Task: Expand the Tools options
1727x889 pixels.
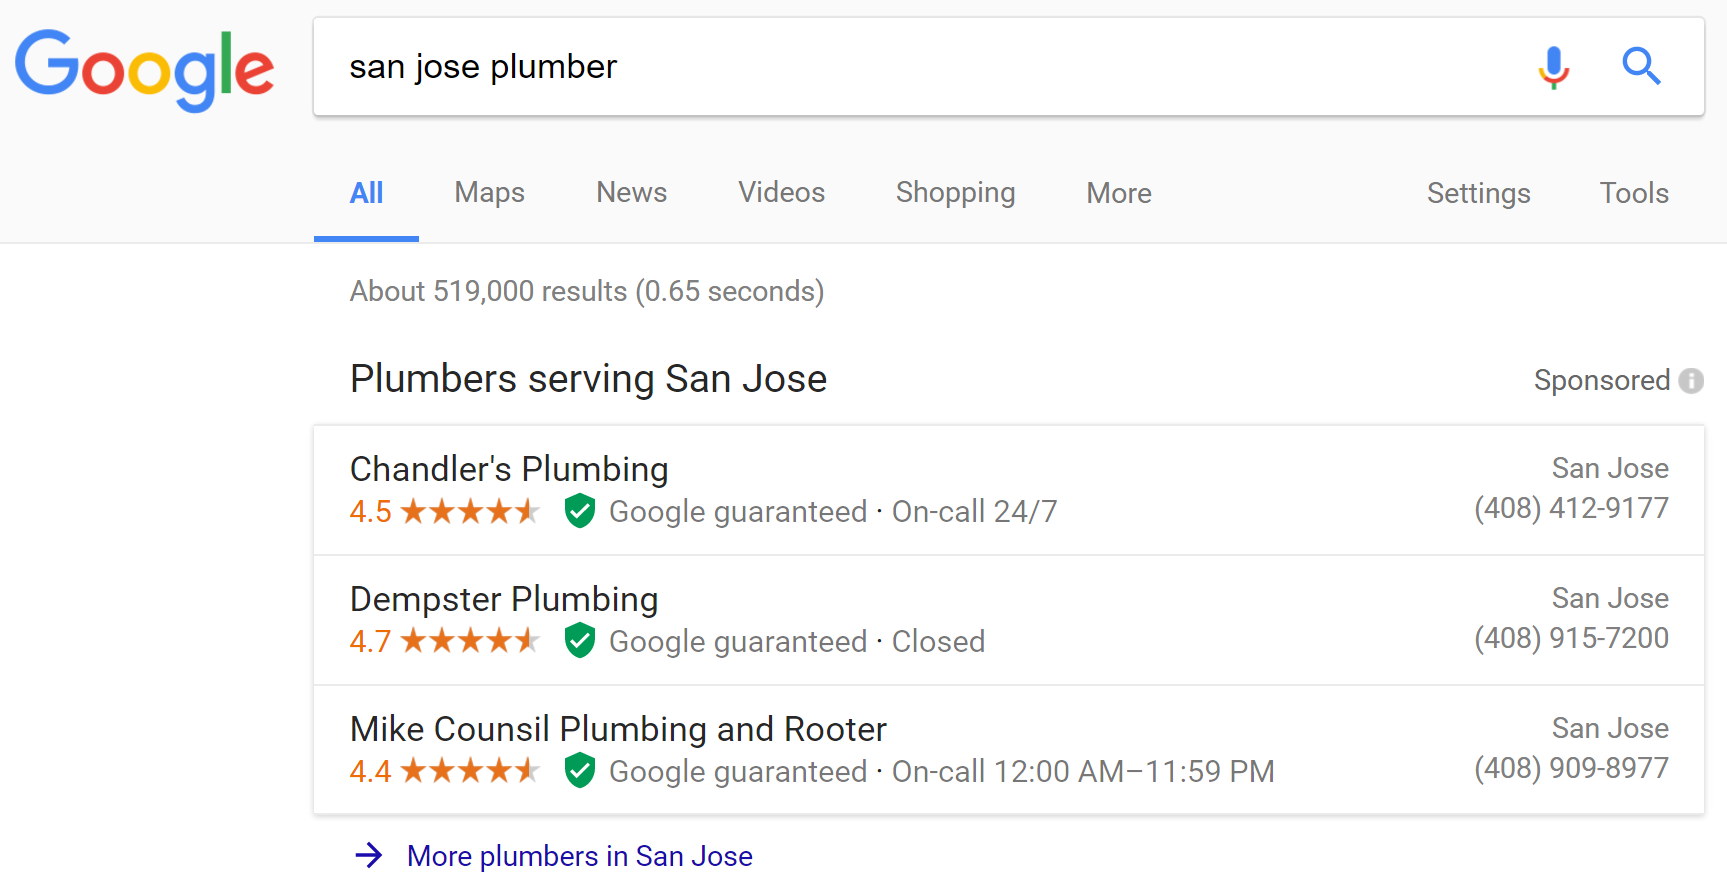Action: click(x=1634, y=193)
